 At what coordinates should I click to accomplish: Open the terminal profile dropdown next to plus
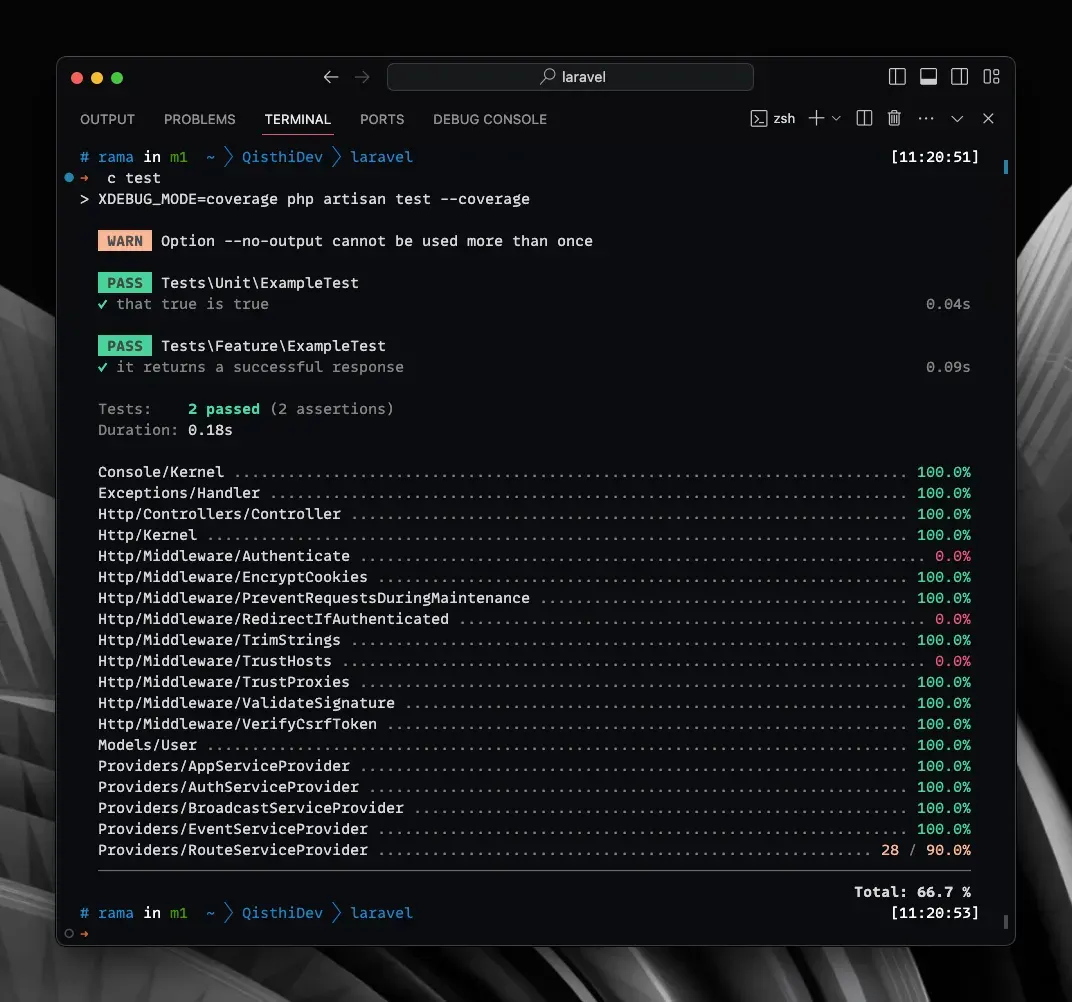[838, 118]
